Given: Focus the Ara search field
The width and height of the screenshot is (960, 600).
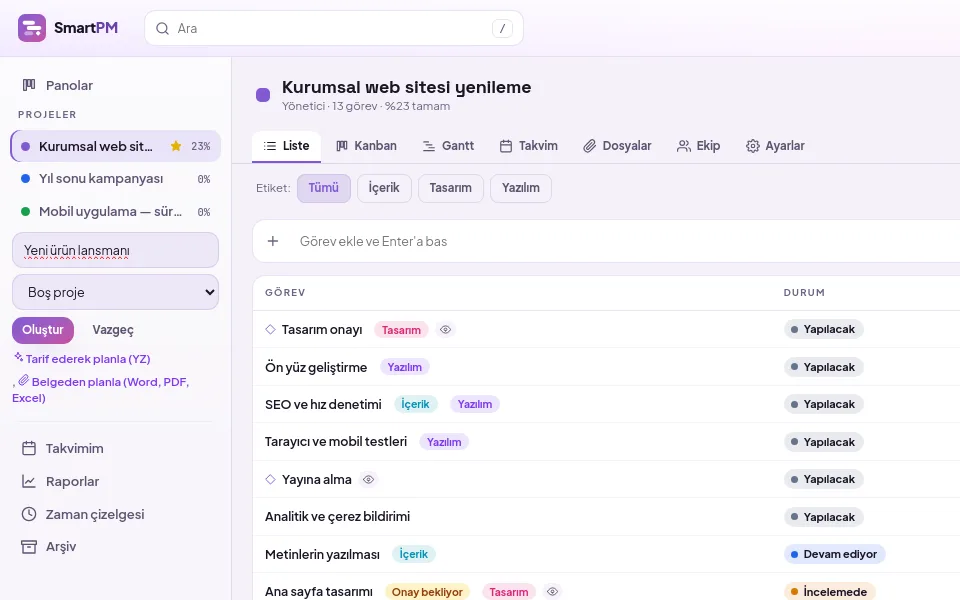Looking at the screenshot, I should click(x=334, y=28).
